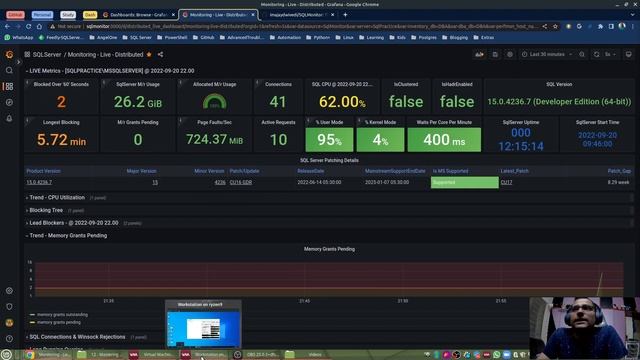
Task: Open the Study tab group
Action: (68, 15)
